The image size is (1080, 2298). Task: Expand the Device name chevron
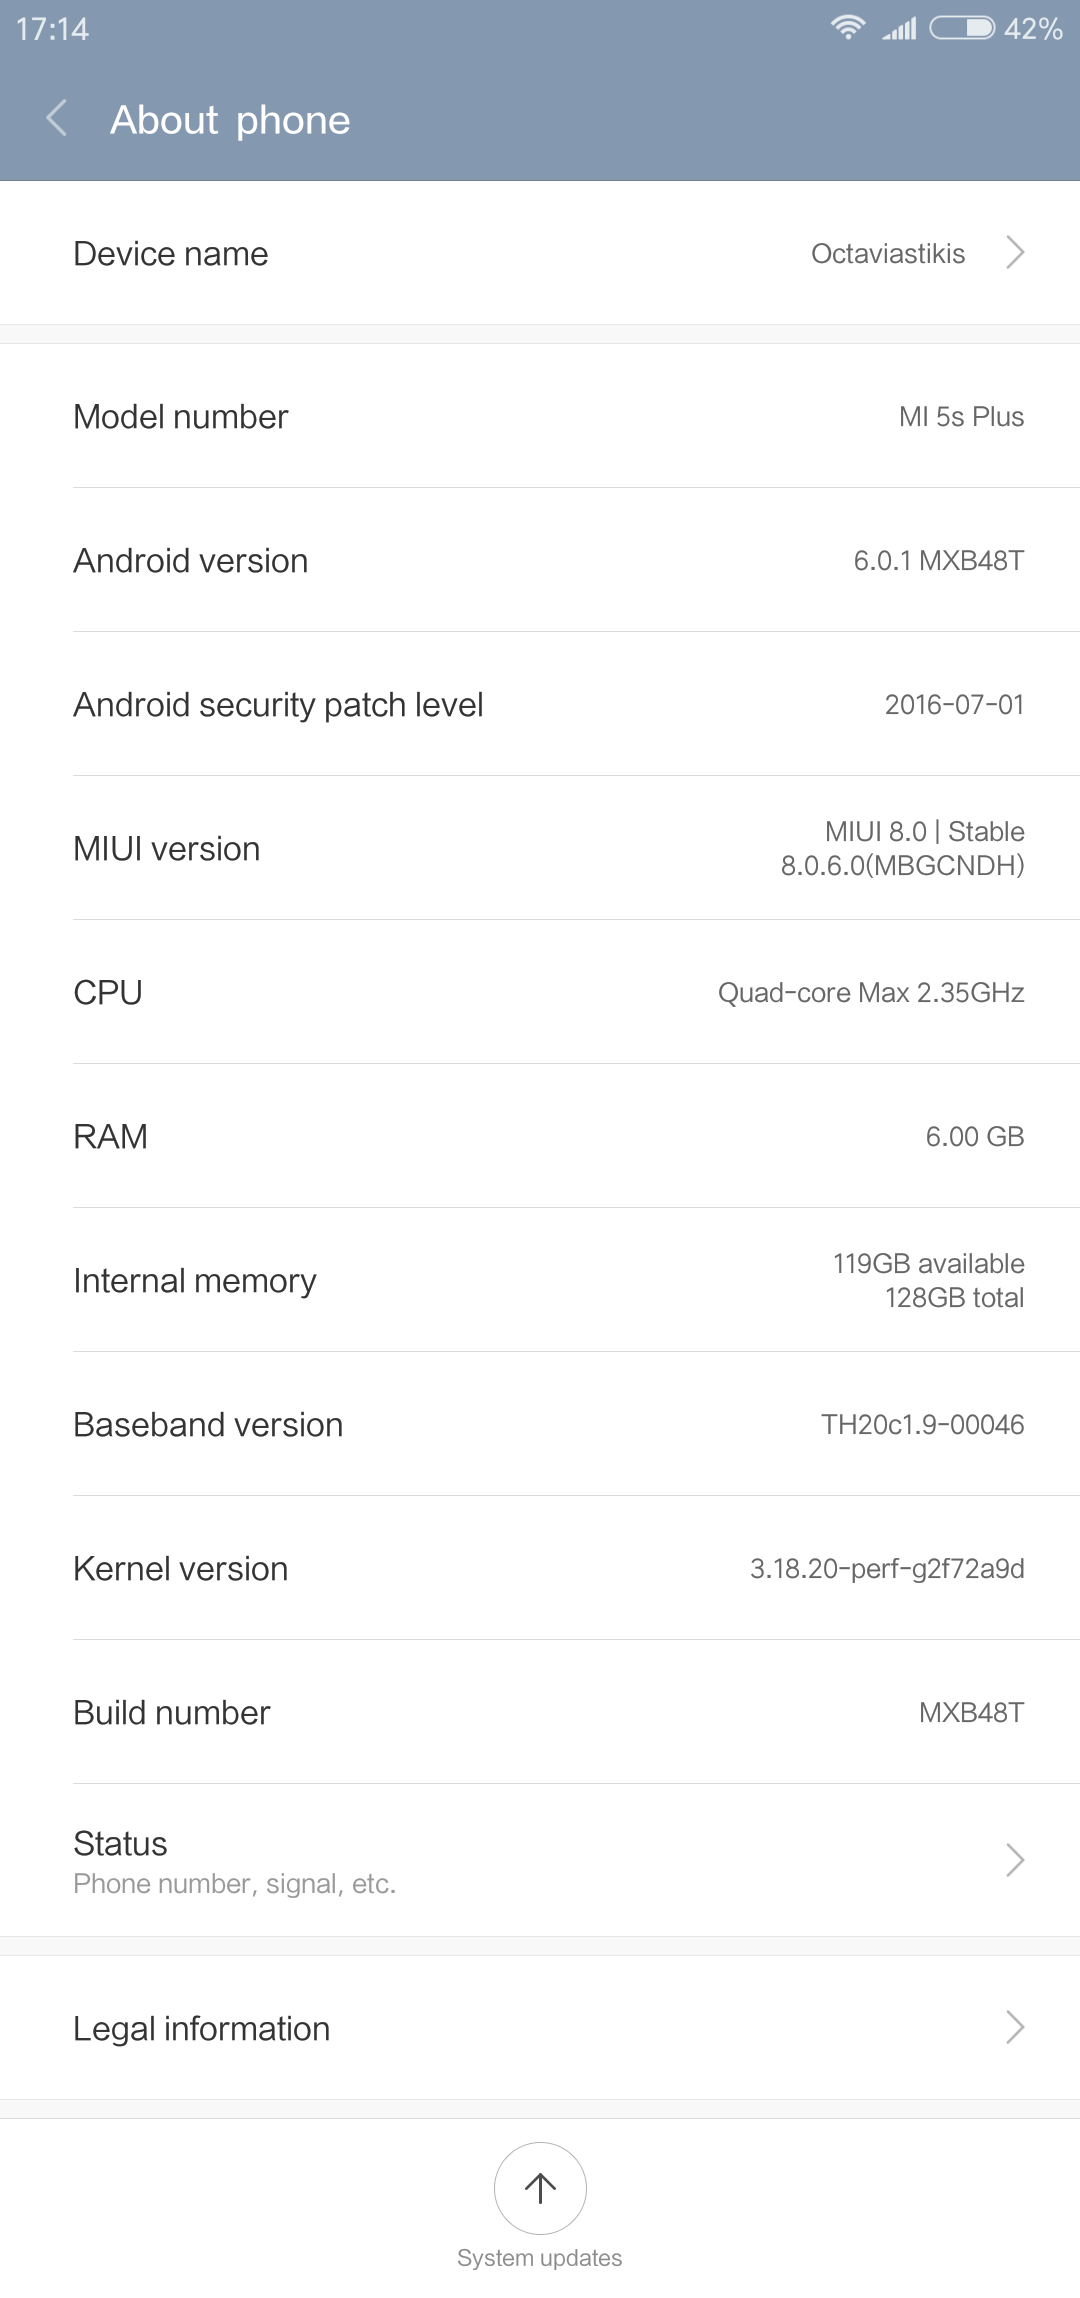1015,253
